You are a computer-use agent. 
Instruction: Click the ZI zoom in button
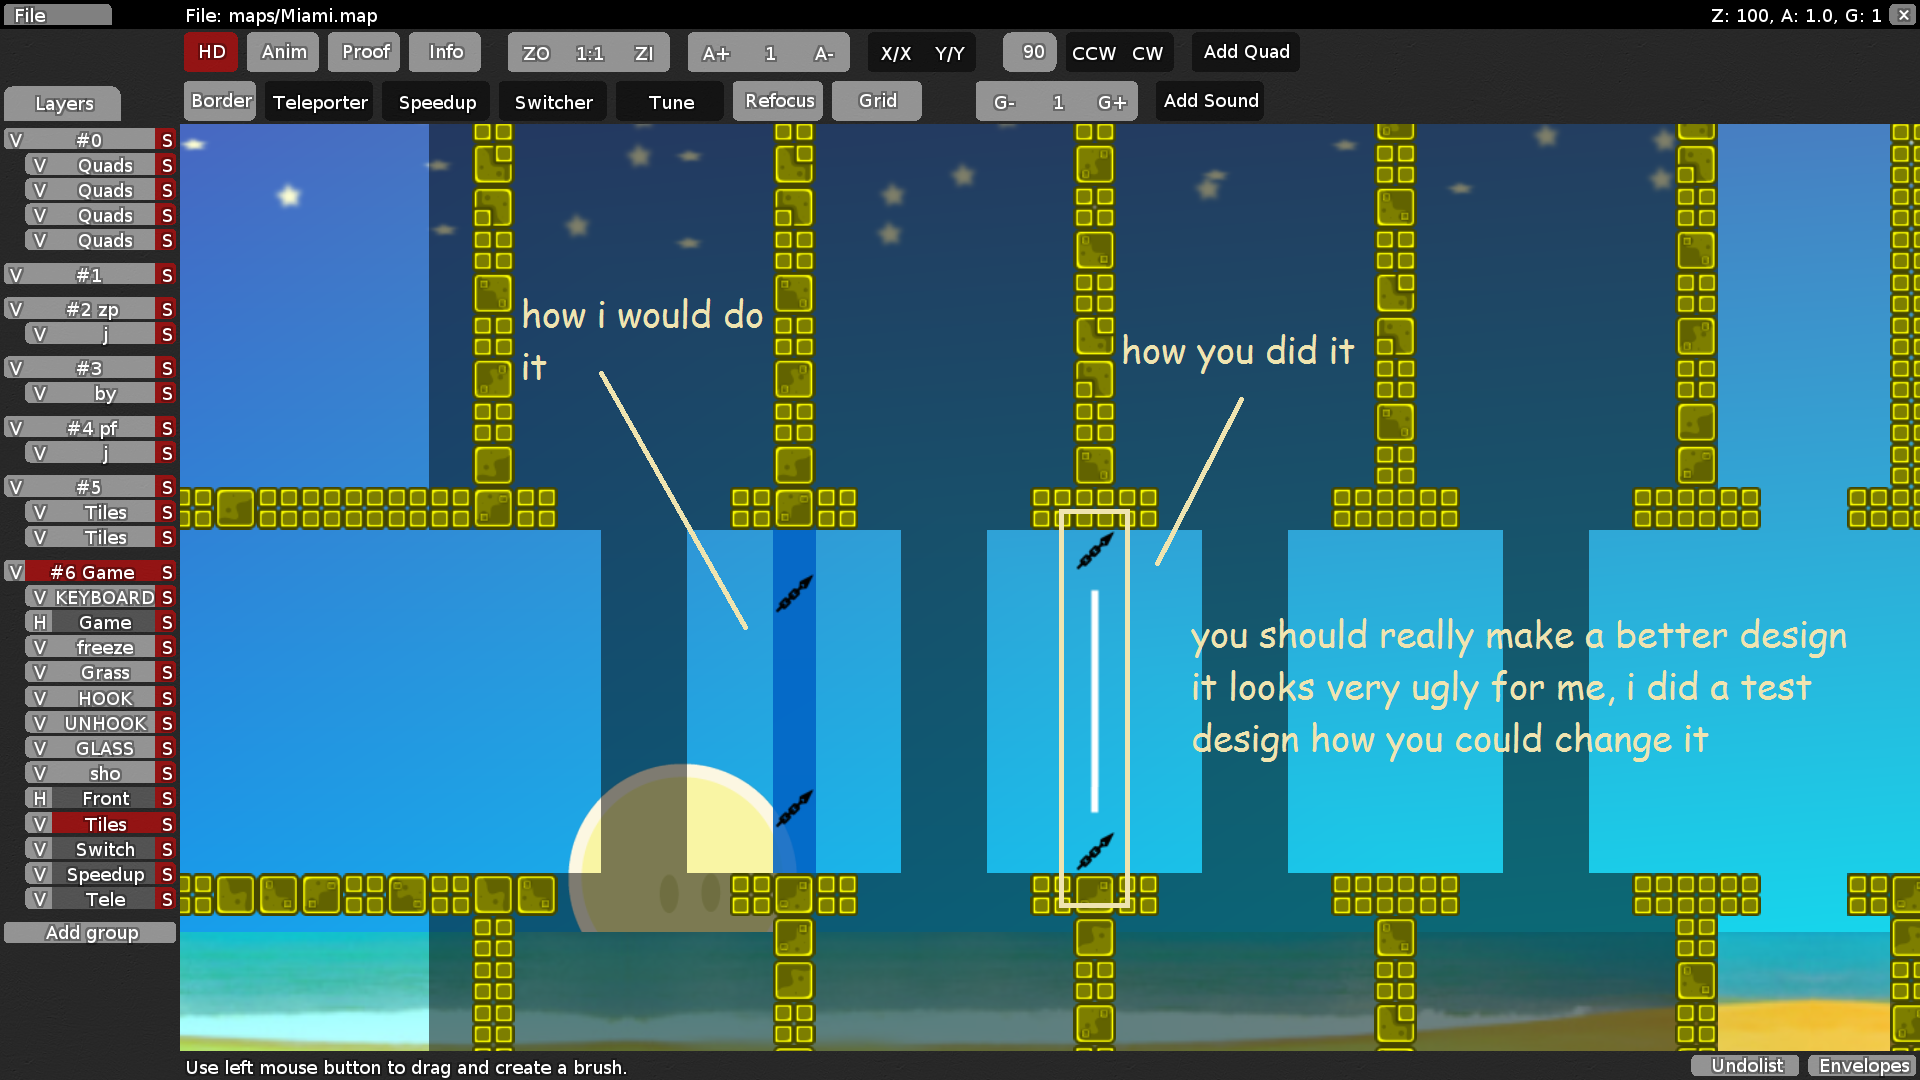click(x=644, y=53)
